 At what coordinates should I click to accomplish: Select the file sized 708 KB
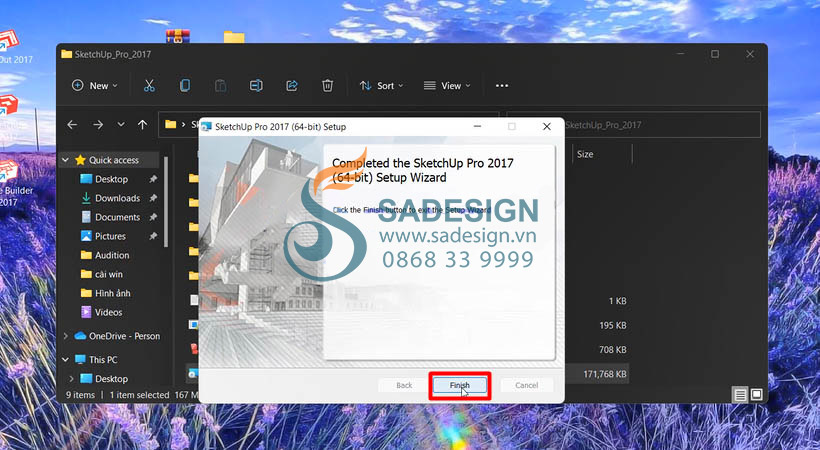[612, 350]
